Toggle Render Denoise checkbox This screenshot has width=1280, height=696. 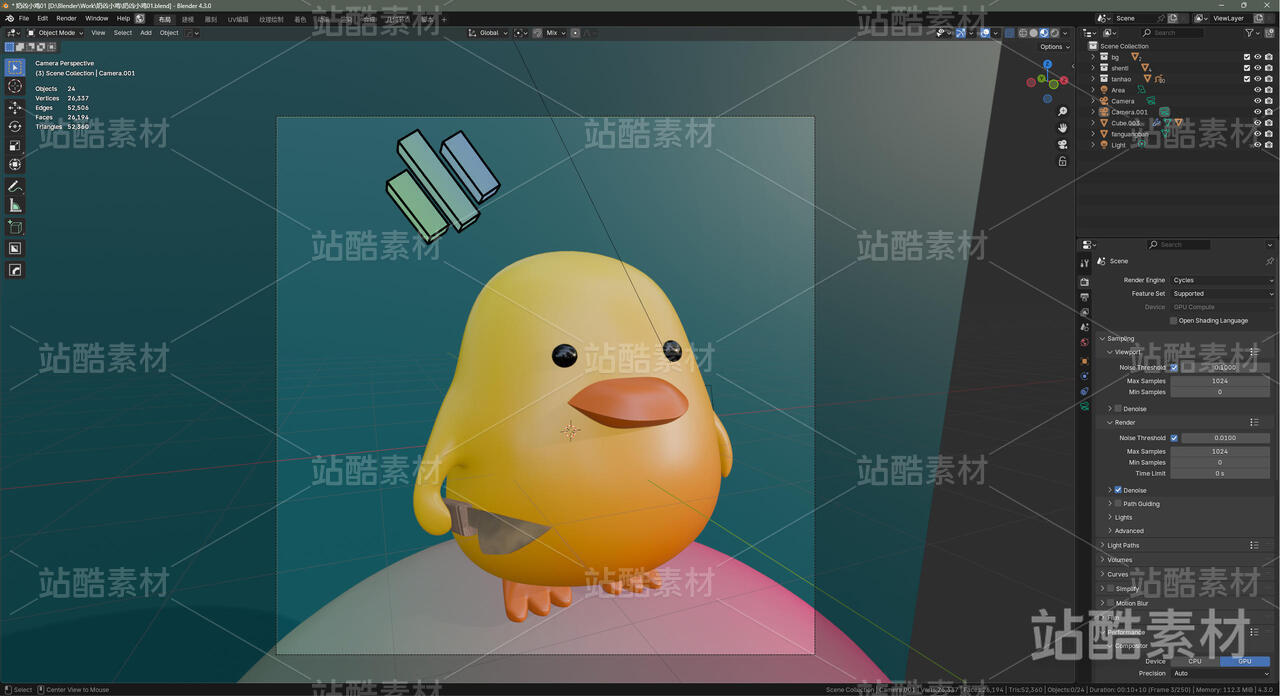coord(1118,490)
